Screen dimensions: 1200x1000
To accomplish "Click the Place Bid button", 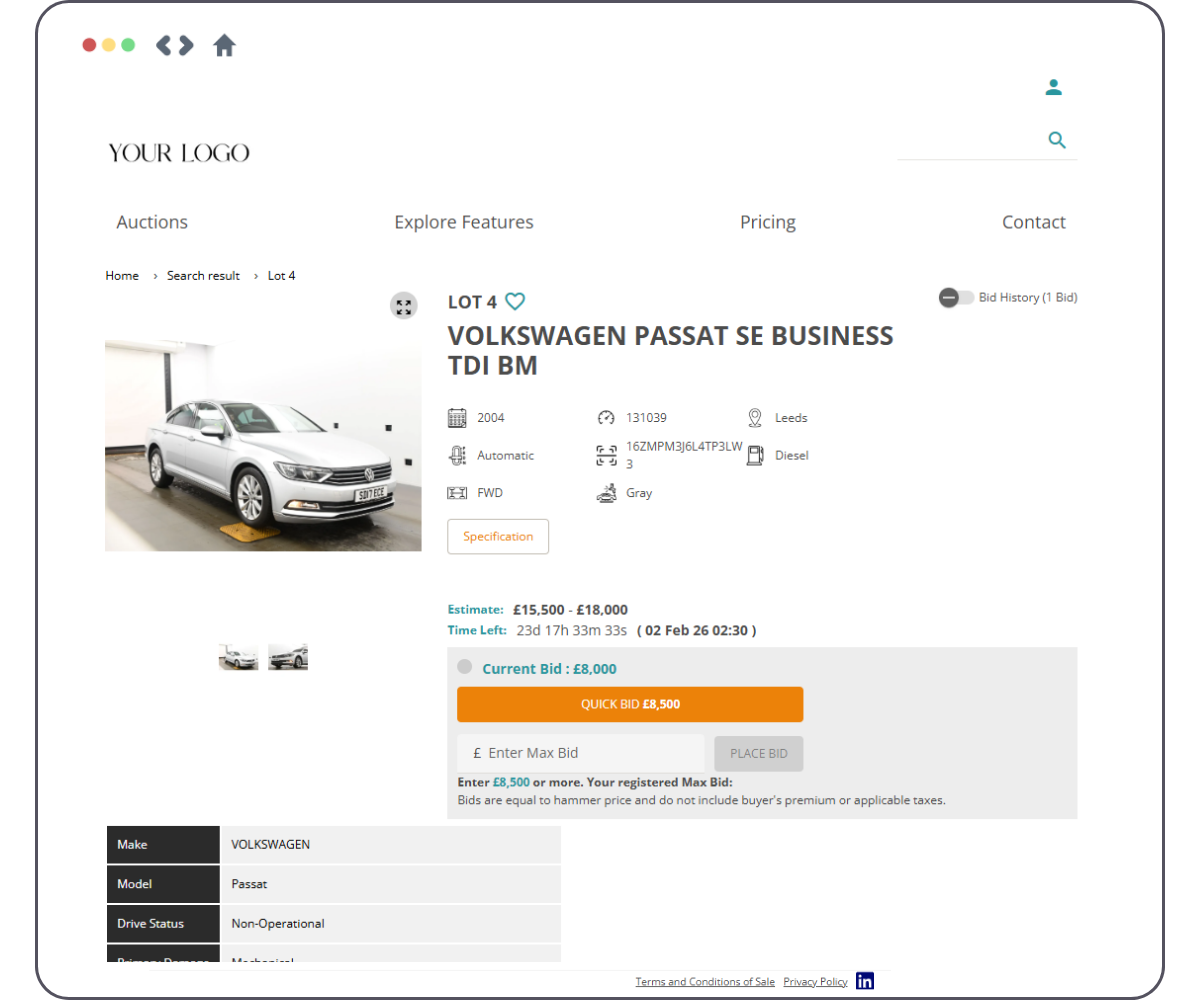I will tap(759, 754).
